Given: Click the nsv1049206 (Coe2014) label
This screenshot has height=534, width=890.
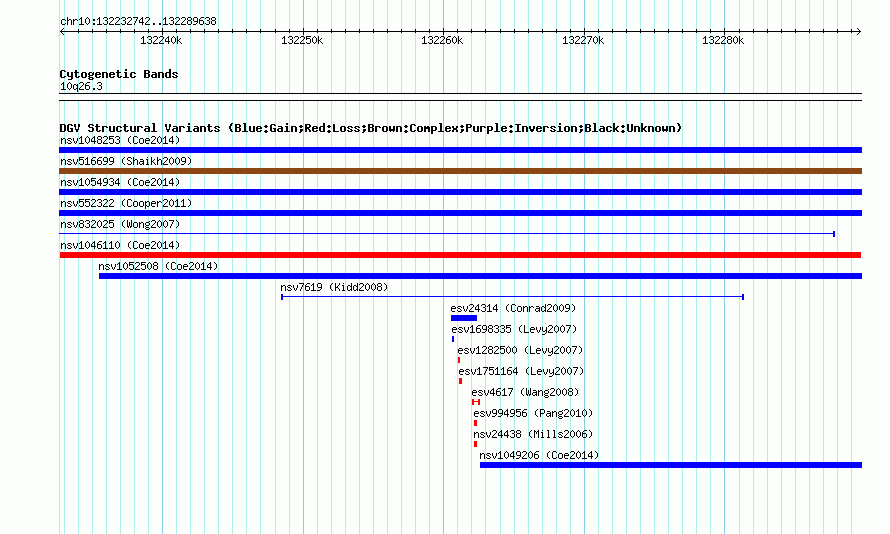Looking at the screenshot, I should (x=539, y=455).
